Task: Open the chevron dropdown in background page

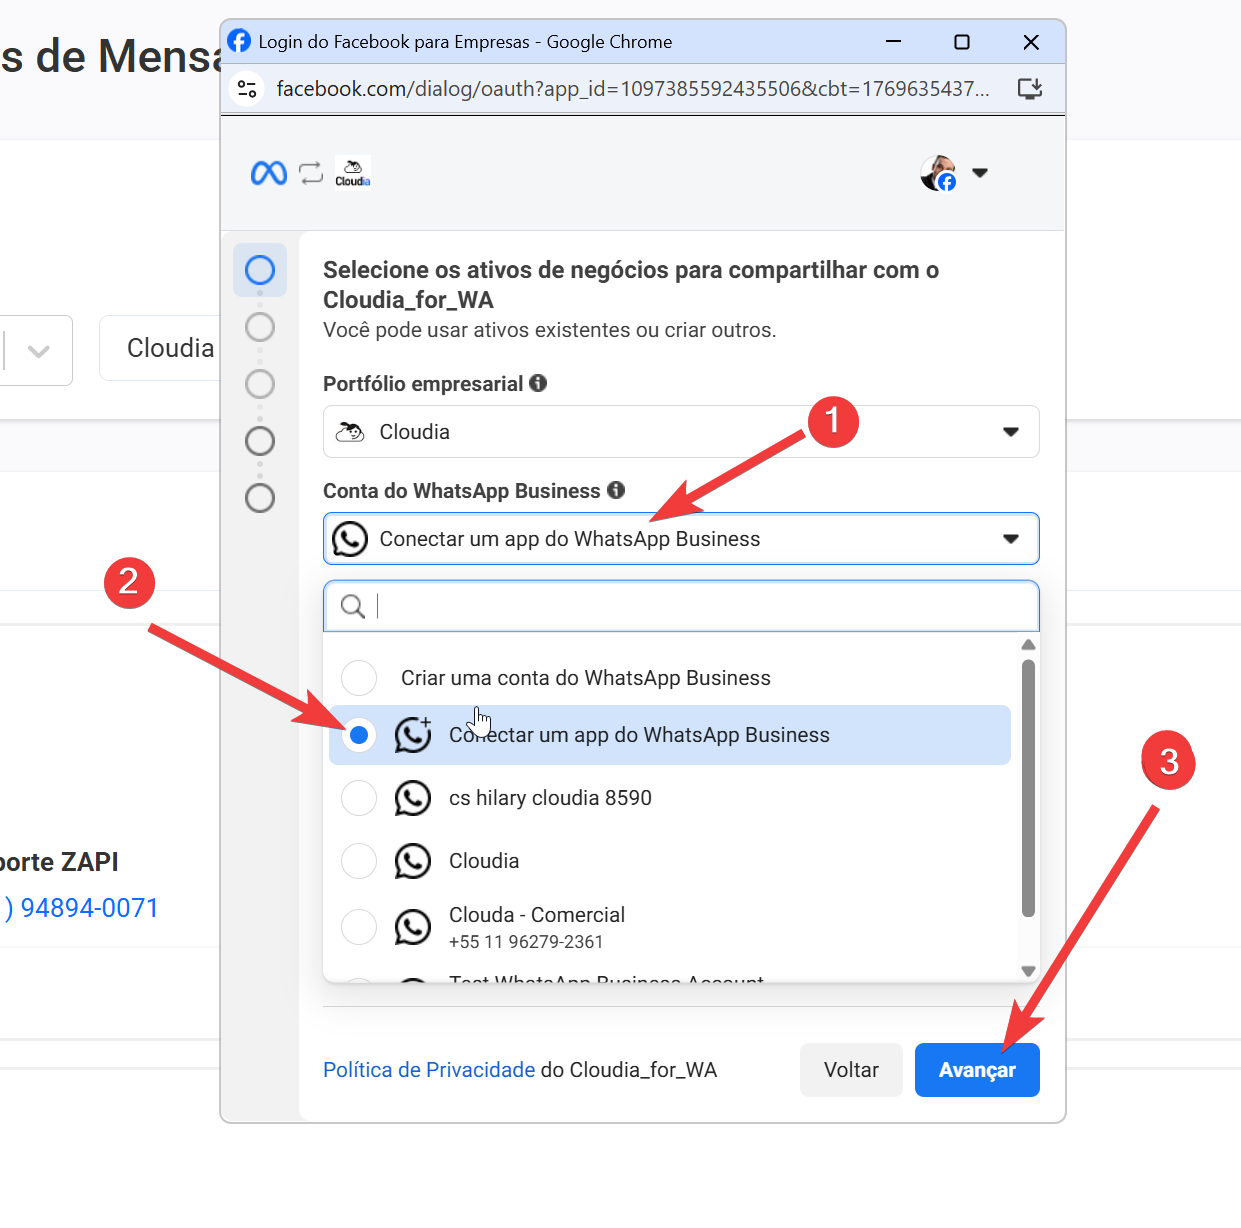Action: pos(38,351)
